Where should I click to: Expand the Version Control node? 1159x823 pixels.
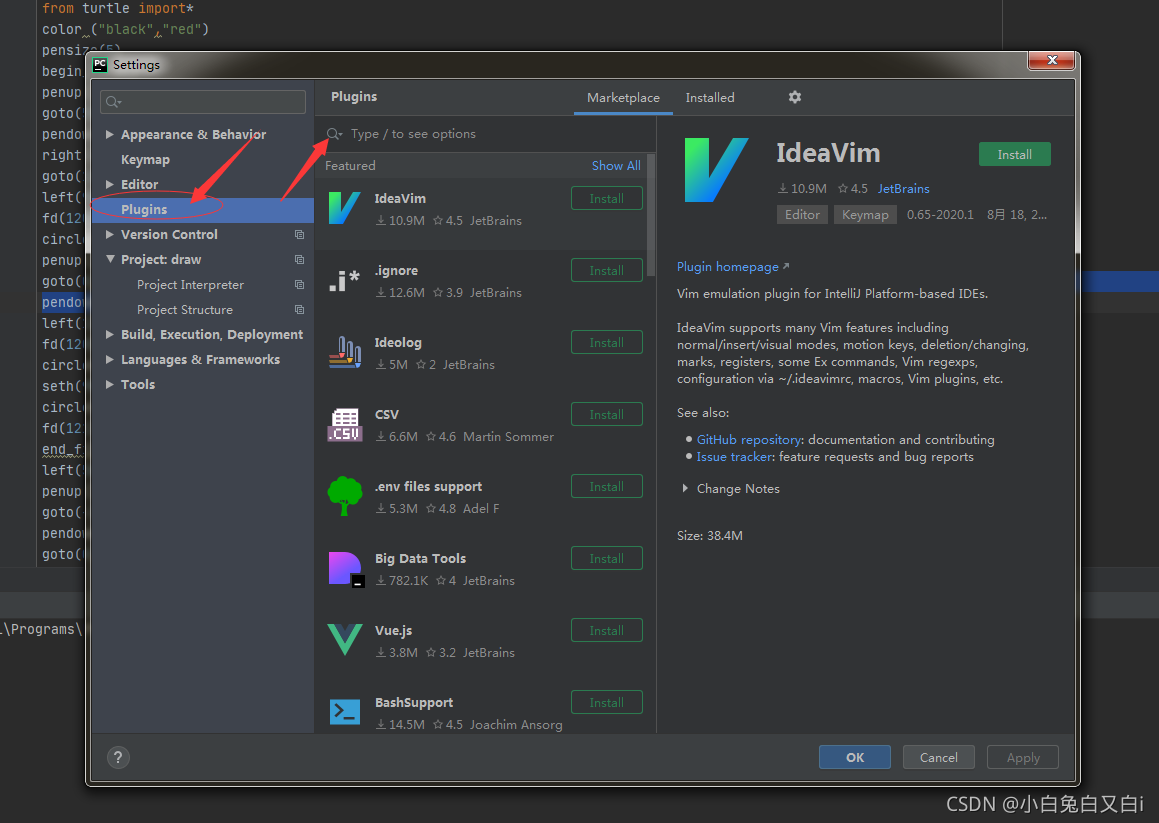109,234
